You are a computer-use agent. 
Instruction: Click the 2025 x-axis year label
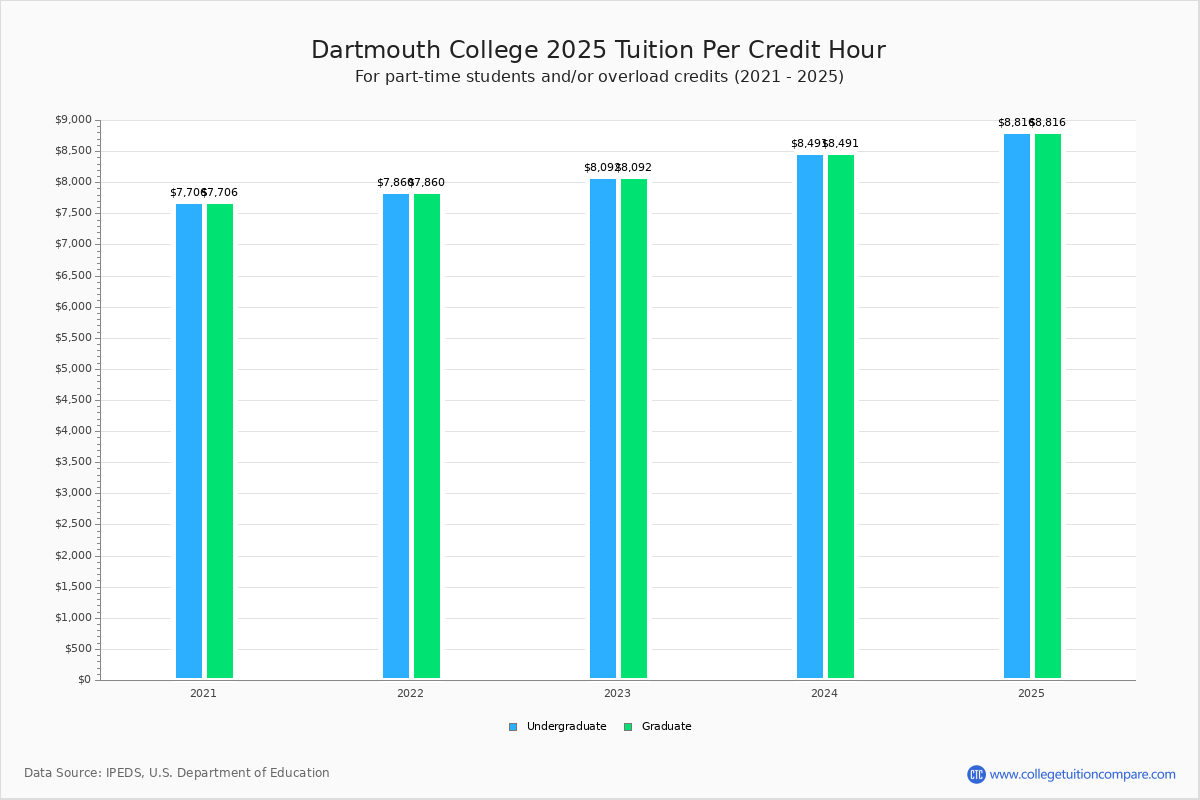pyautogui.click(x=1031, y=693)
